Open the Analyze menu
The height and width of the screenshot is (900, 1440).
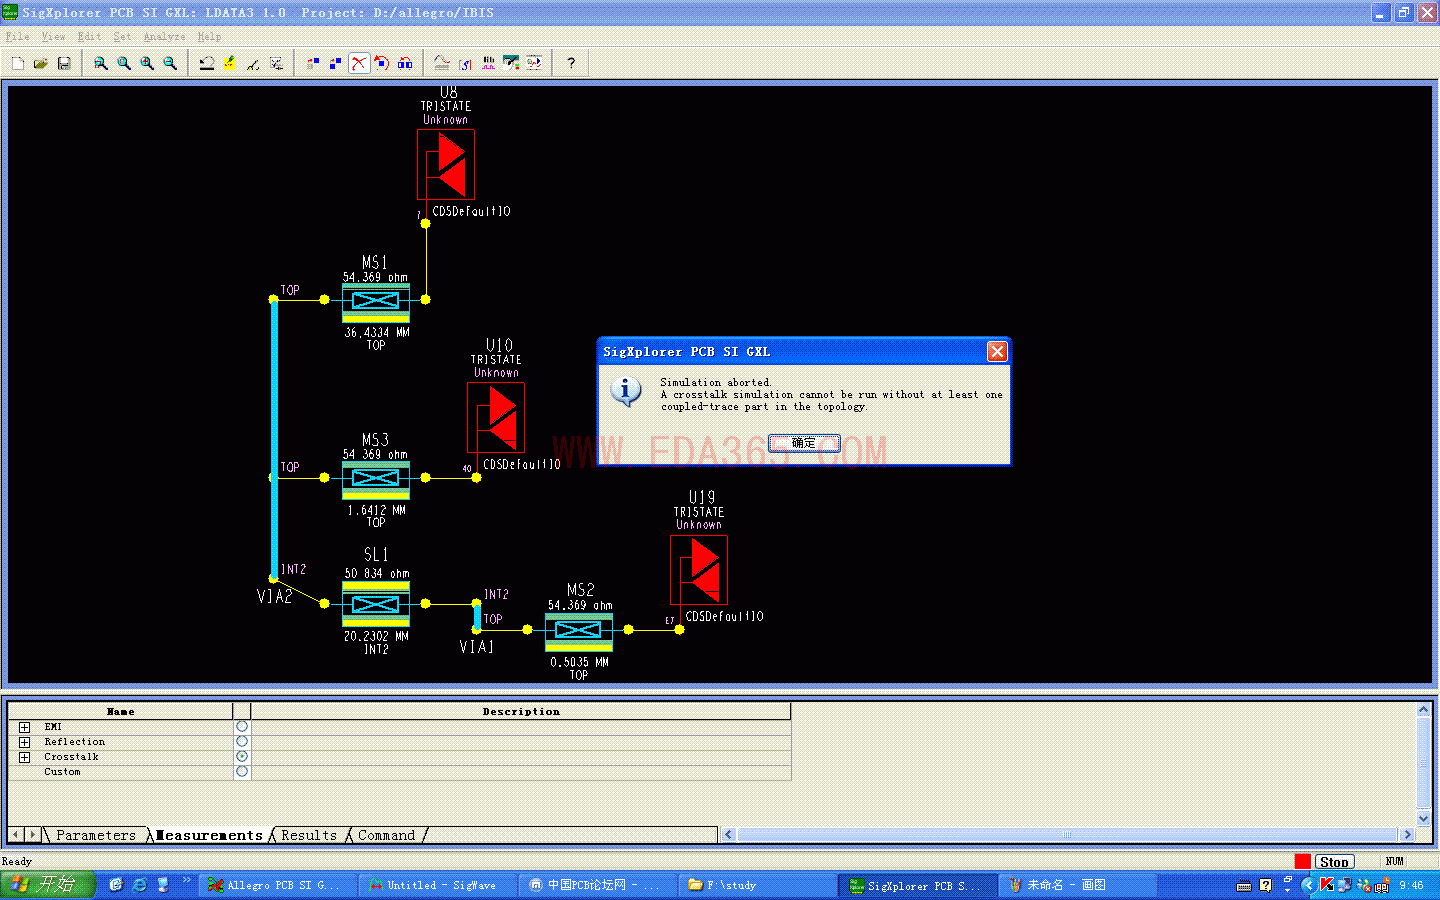click(x=164, y=36)
